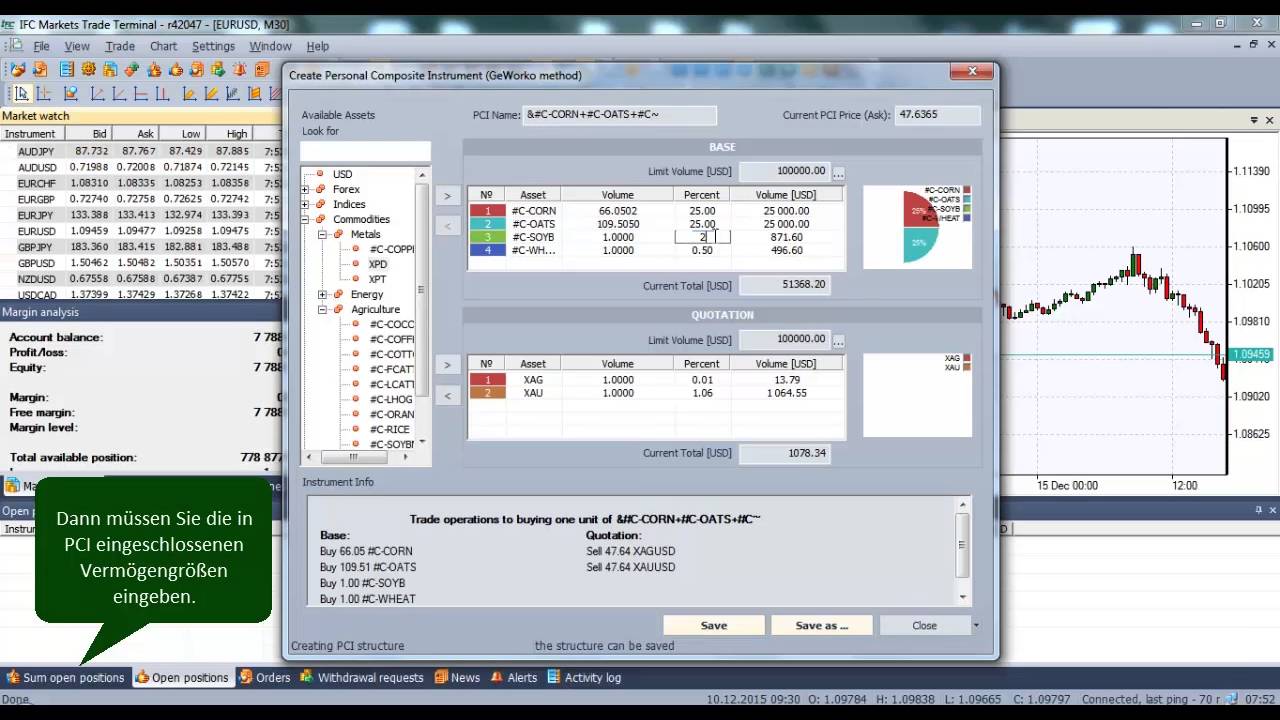The width and height of the screenshot is (1280, 720).
Task: Expand the Forex tree node
Action: (x=306, y=189)
